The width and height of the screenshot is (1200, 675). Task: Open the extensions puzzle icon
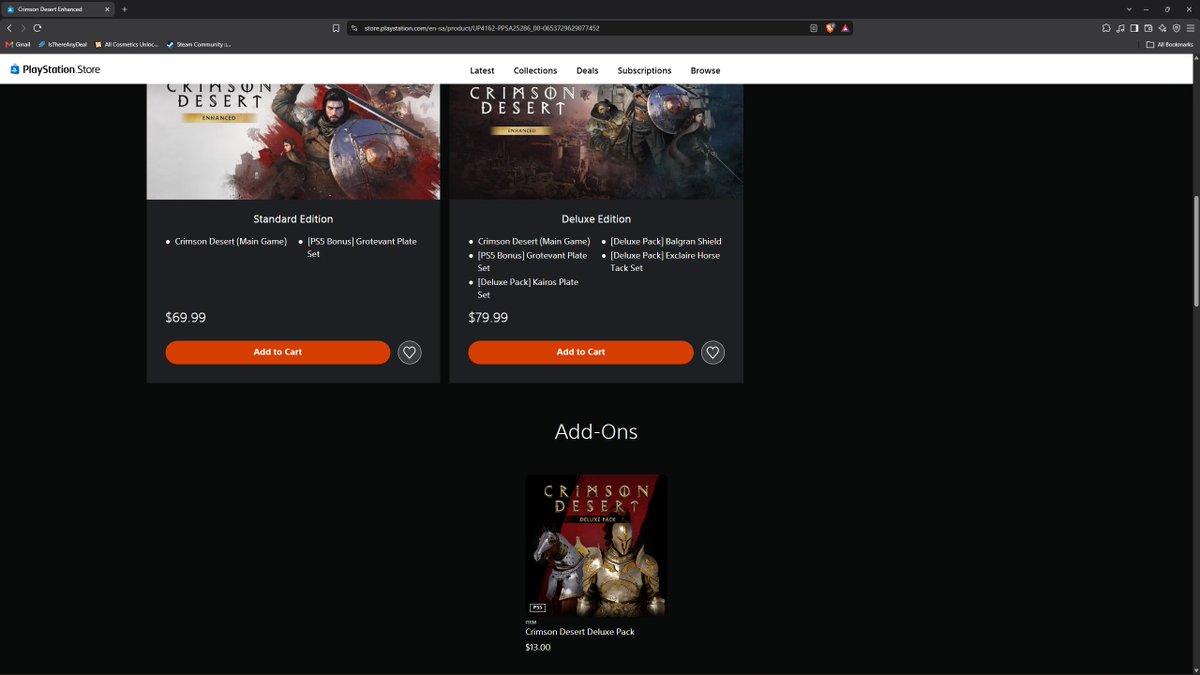click(1106, 28)
